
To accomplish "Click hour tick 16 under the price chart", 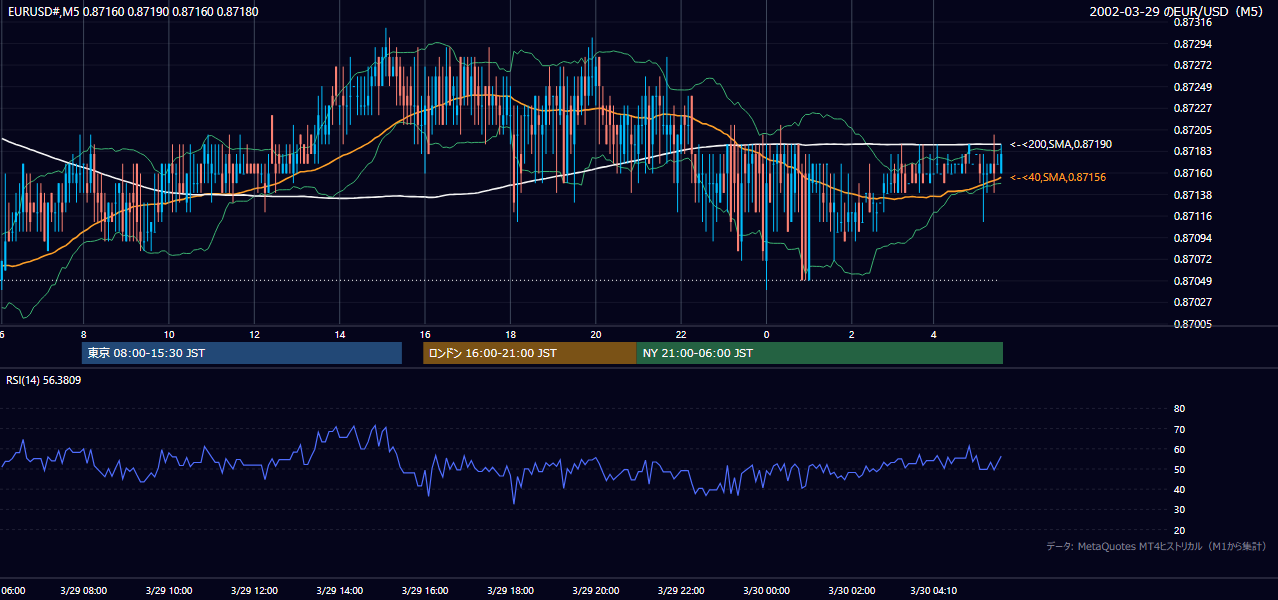I will (425, 334).
